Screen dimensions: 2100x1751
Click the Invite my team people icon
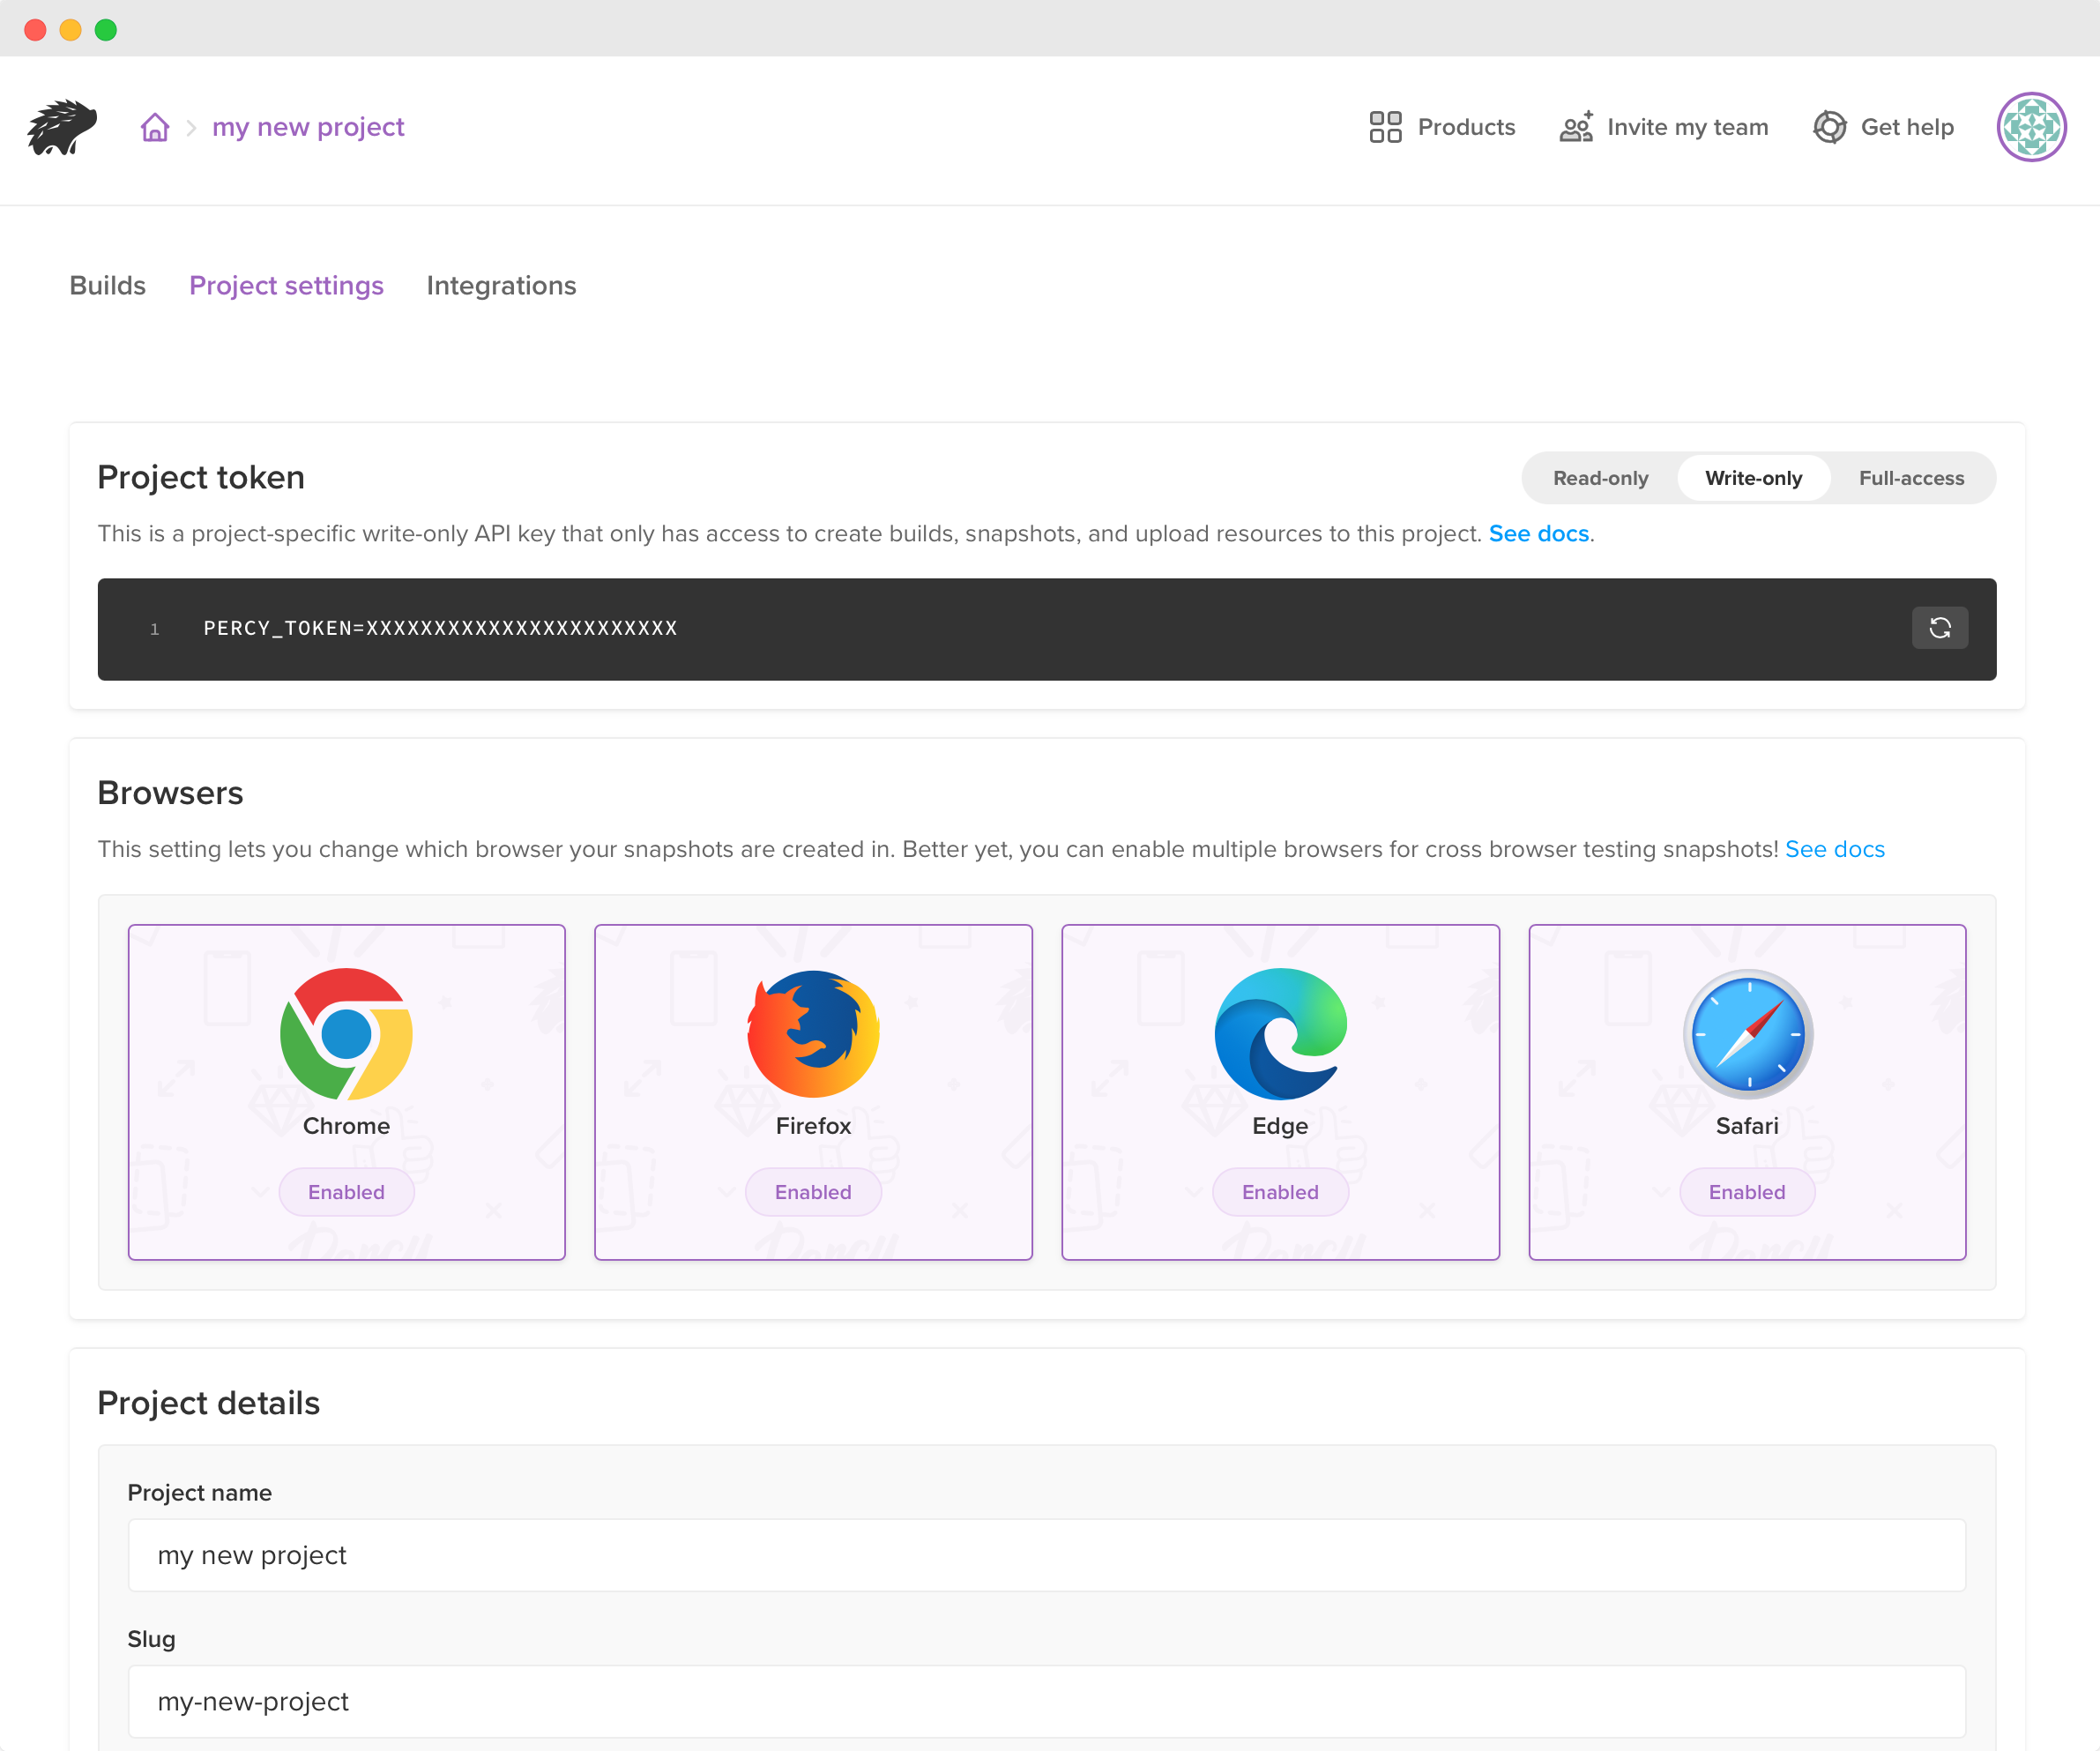(1576, 127)
